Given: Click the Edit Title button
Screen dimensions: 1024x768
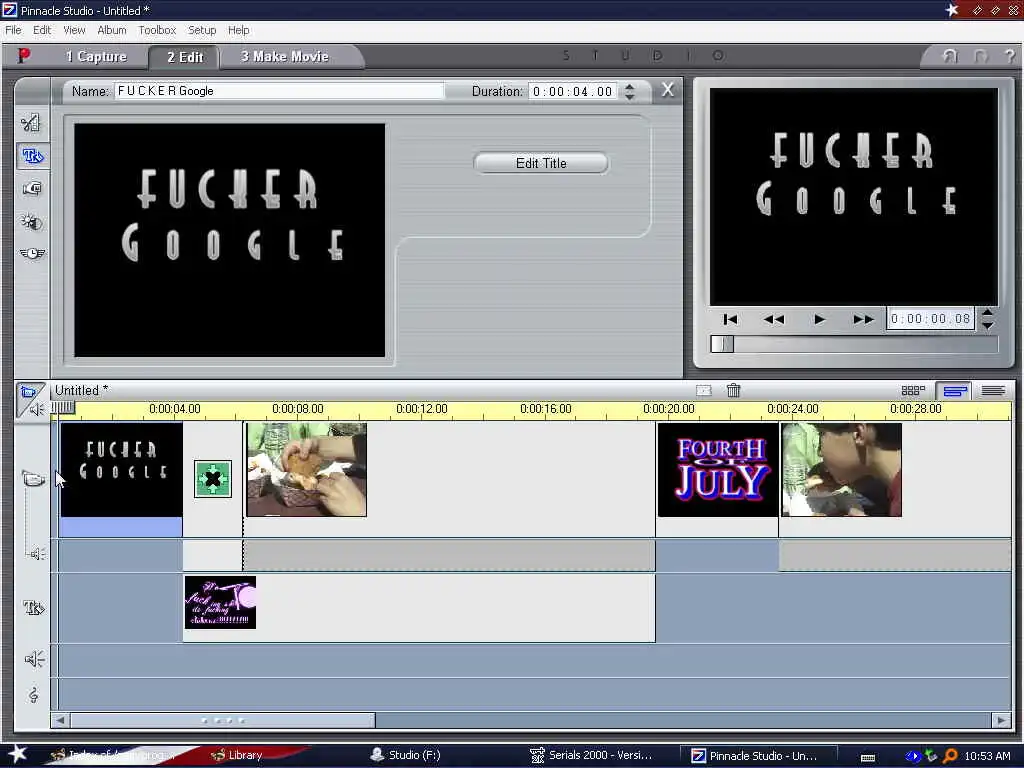Looking at the screenshot, I should coord(541,163).
